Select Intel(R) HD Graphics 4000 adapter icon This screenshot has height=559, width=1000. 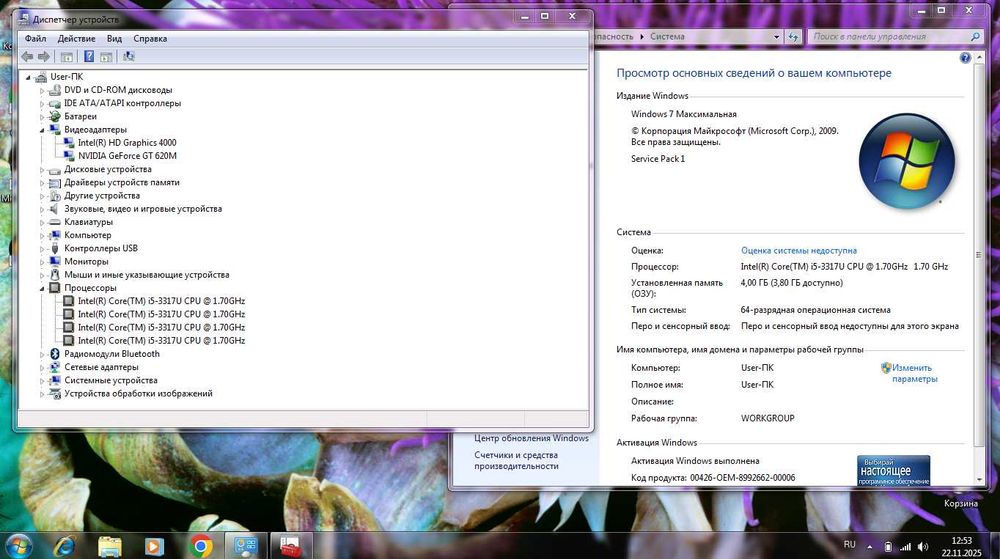[x=69, y=143]
